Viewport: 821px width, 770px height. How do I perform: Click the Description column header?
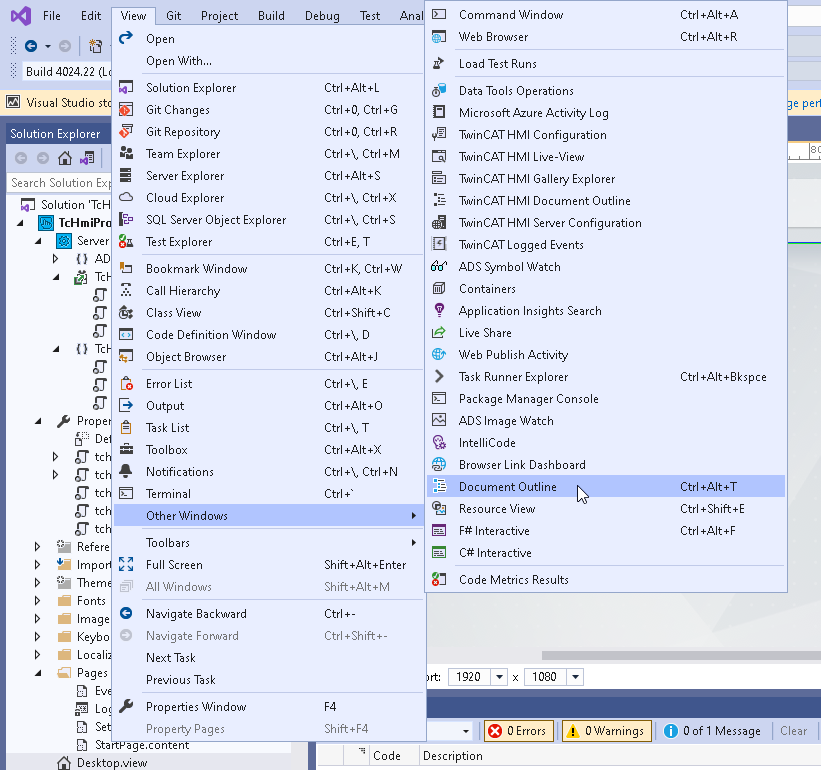point(452,756)
